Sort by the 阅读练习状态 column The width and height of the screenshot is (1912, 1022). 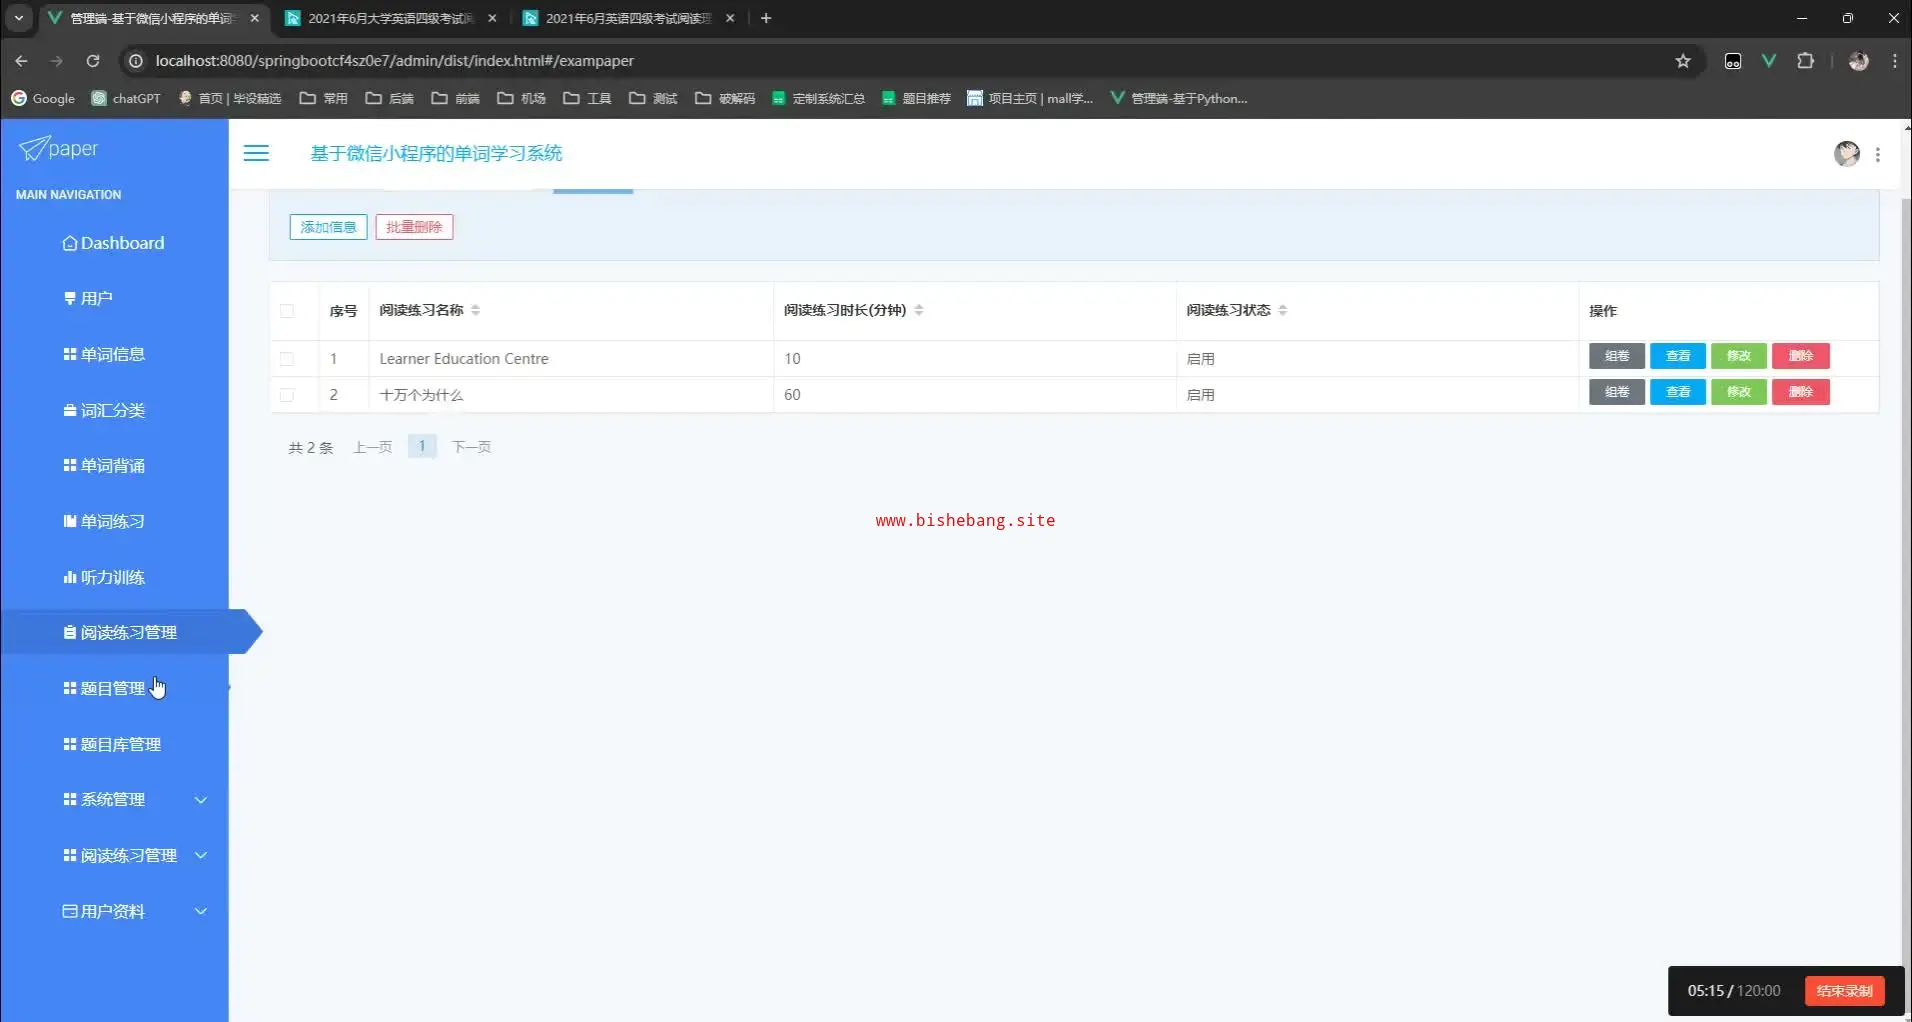1283,310
